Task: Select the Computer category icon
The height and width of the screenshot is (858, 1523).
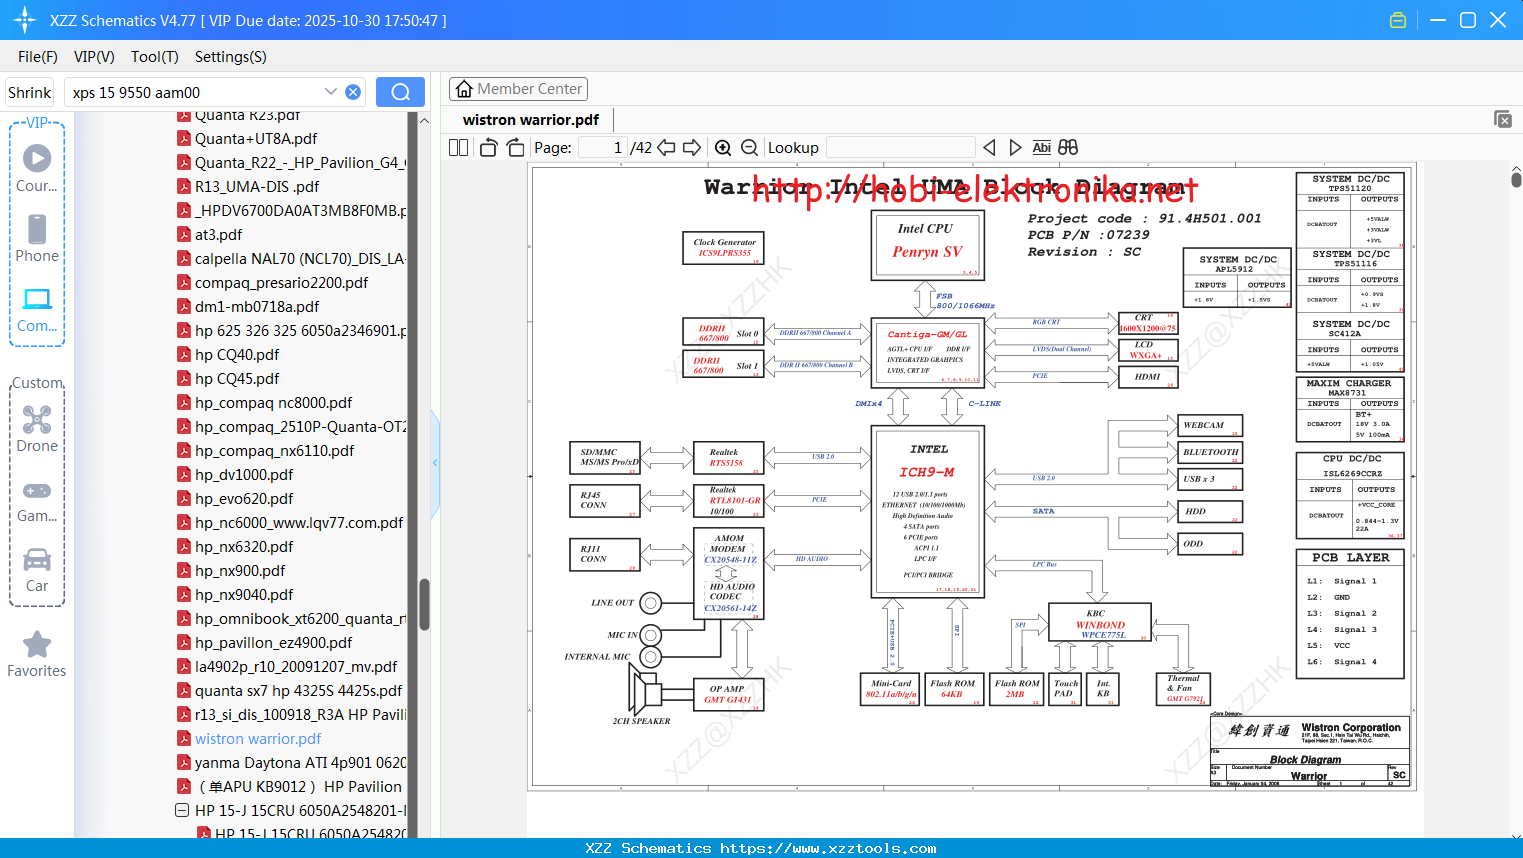Action: point(37,309)
